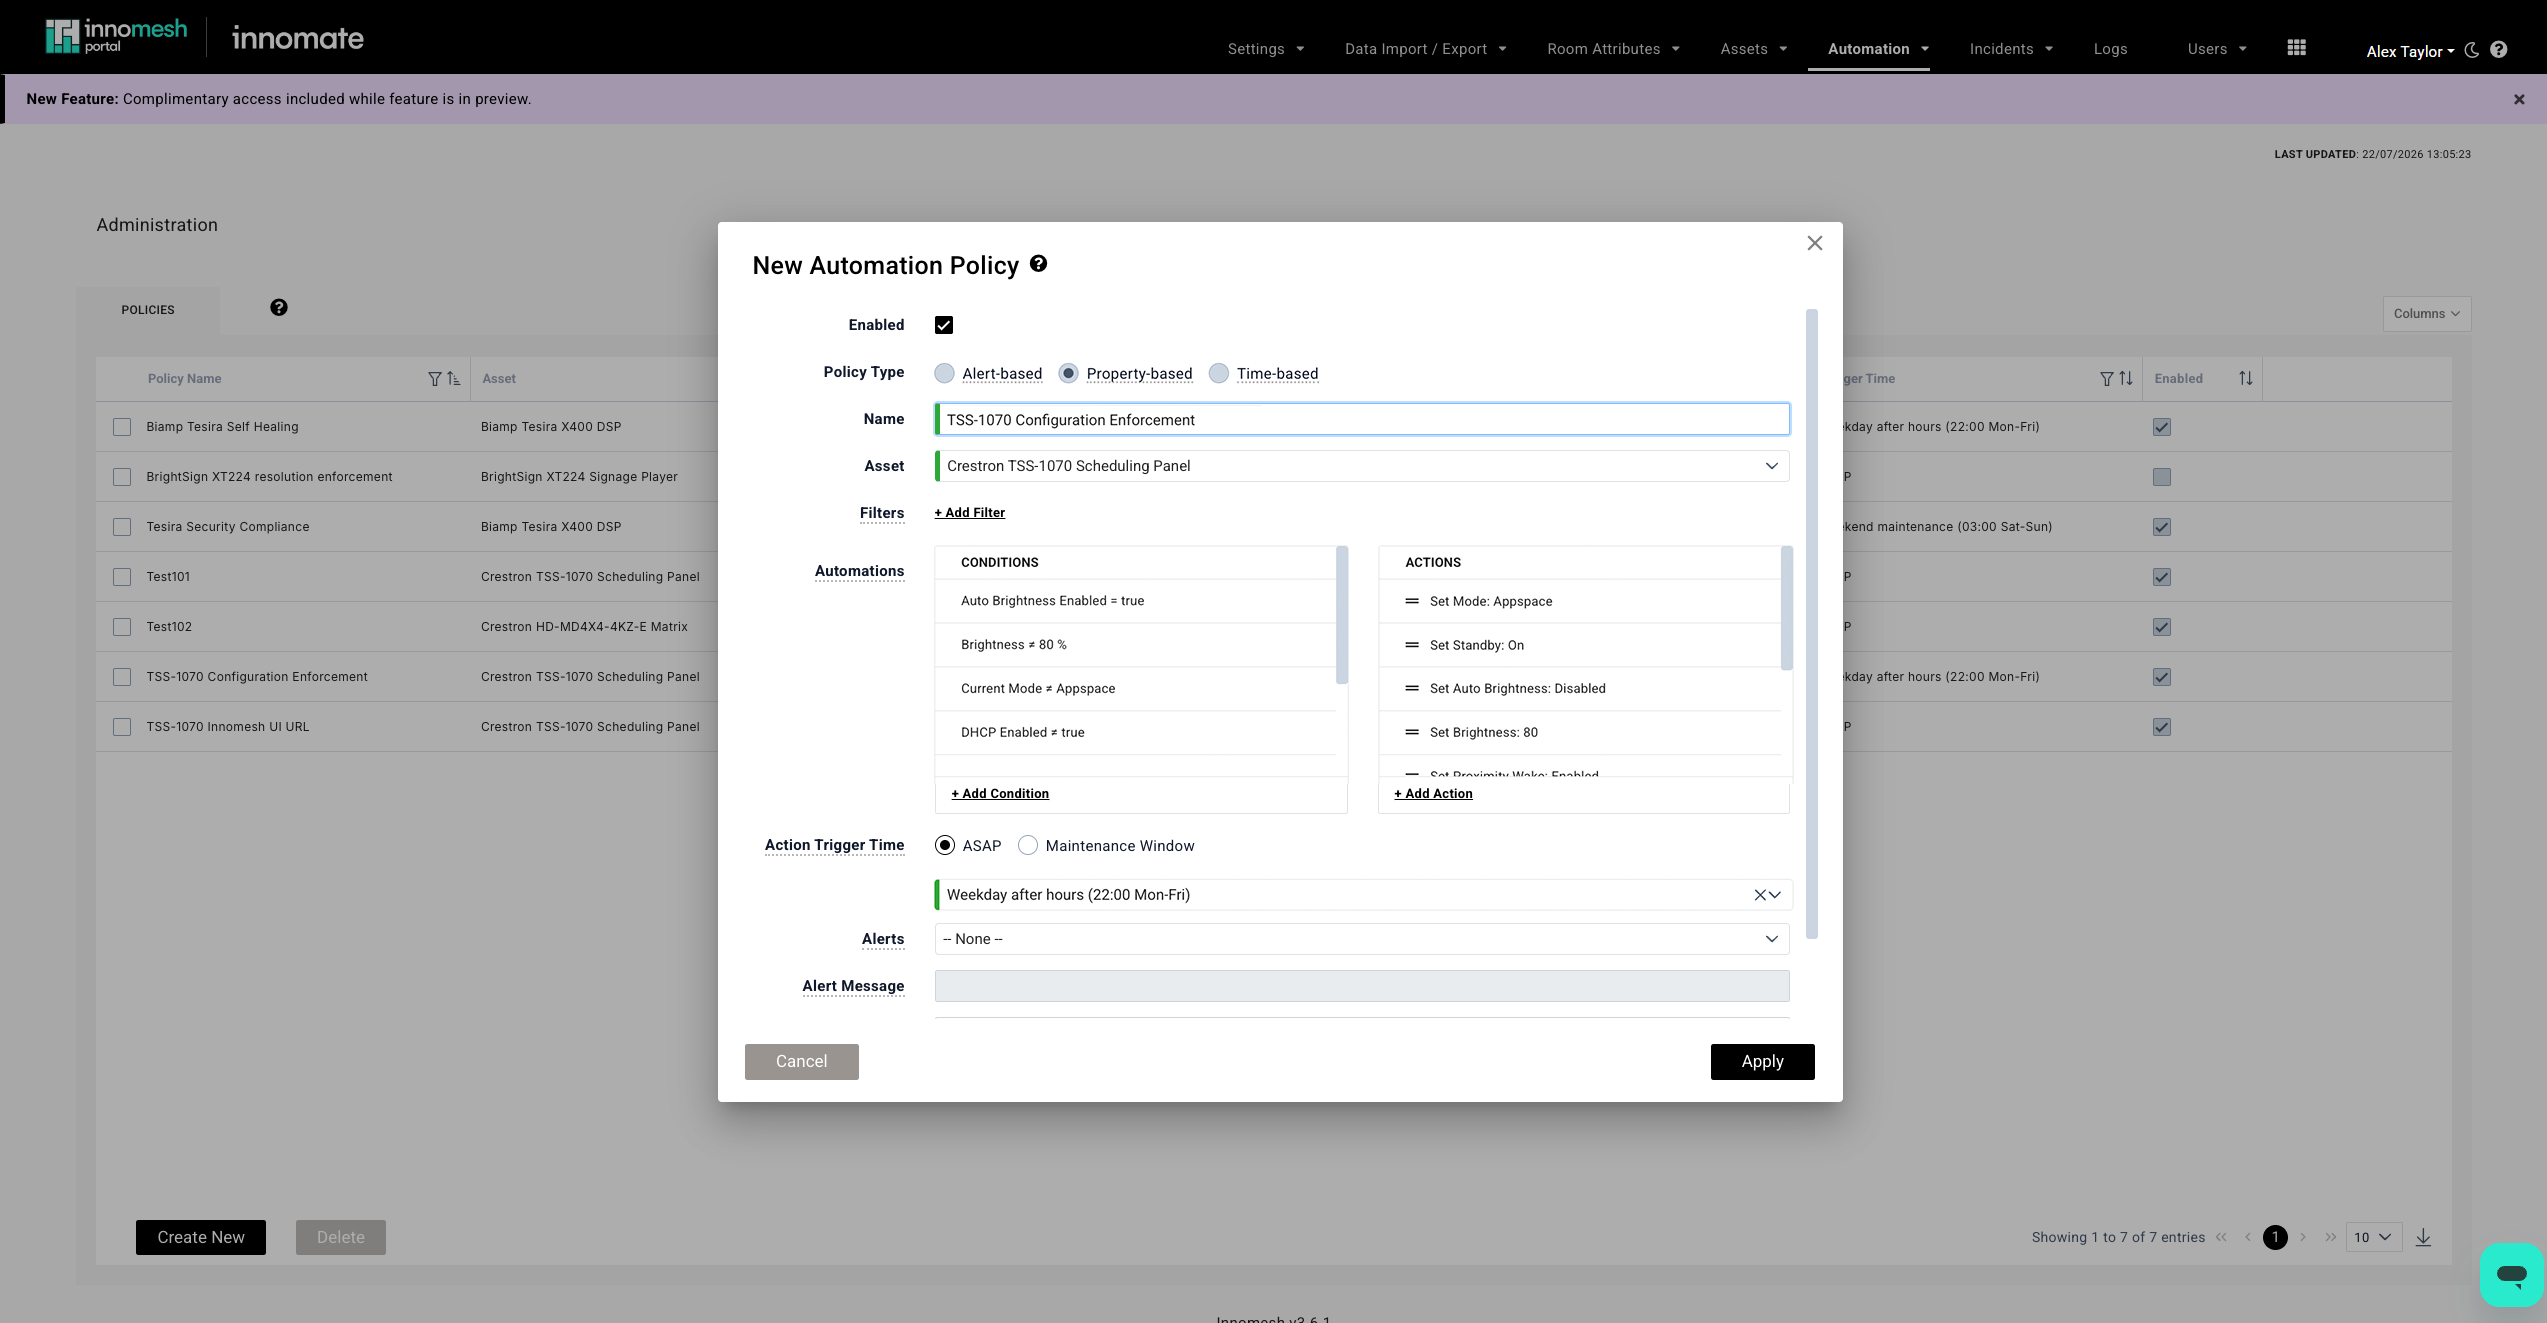Click the policy Name input field
The image size is (2547, 1323).
[1362, 420]
